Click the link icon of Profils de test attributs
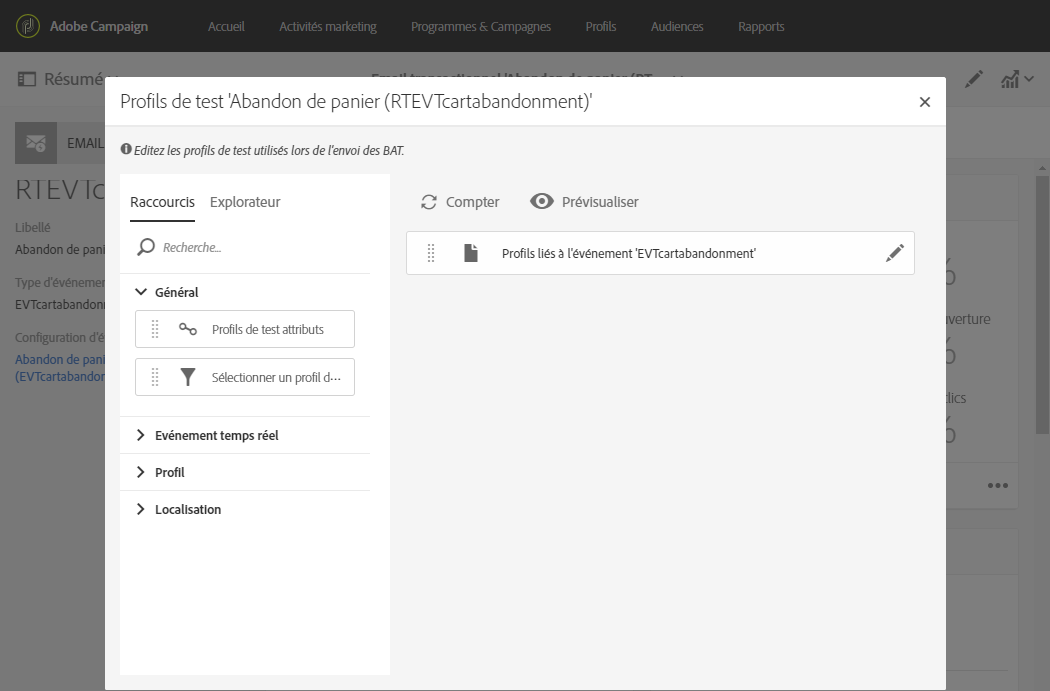Screen dimensions: 1050x691 [x=188, y=329]
